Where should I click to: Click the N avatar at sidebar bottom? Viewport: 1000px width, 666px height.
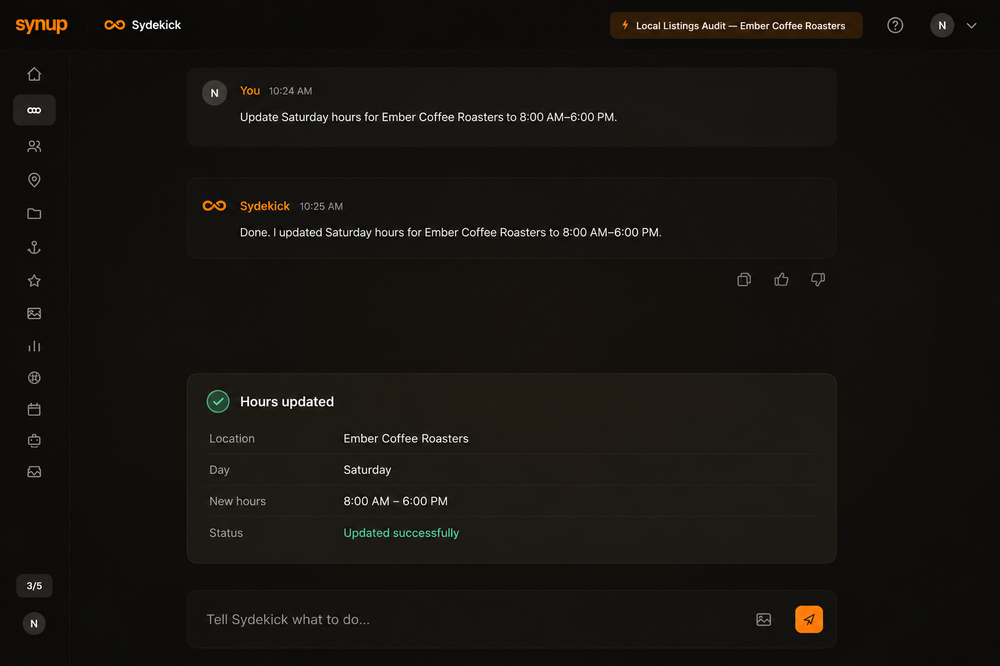[x=34, y=623]
